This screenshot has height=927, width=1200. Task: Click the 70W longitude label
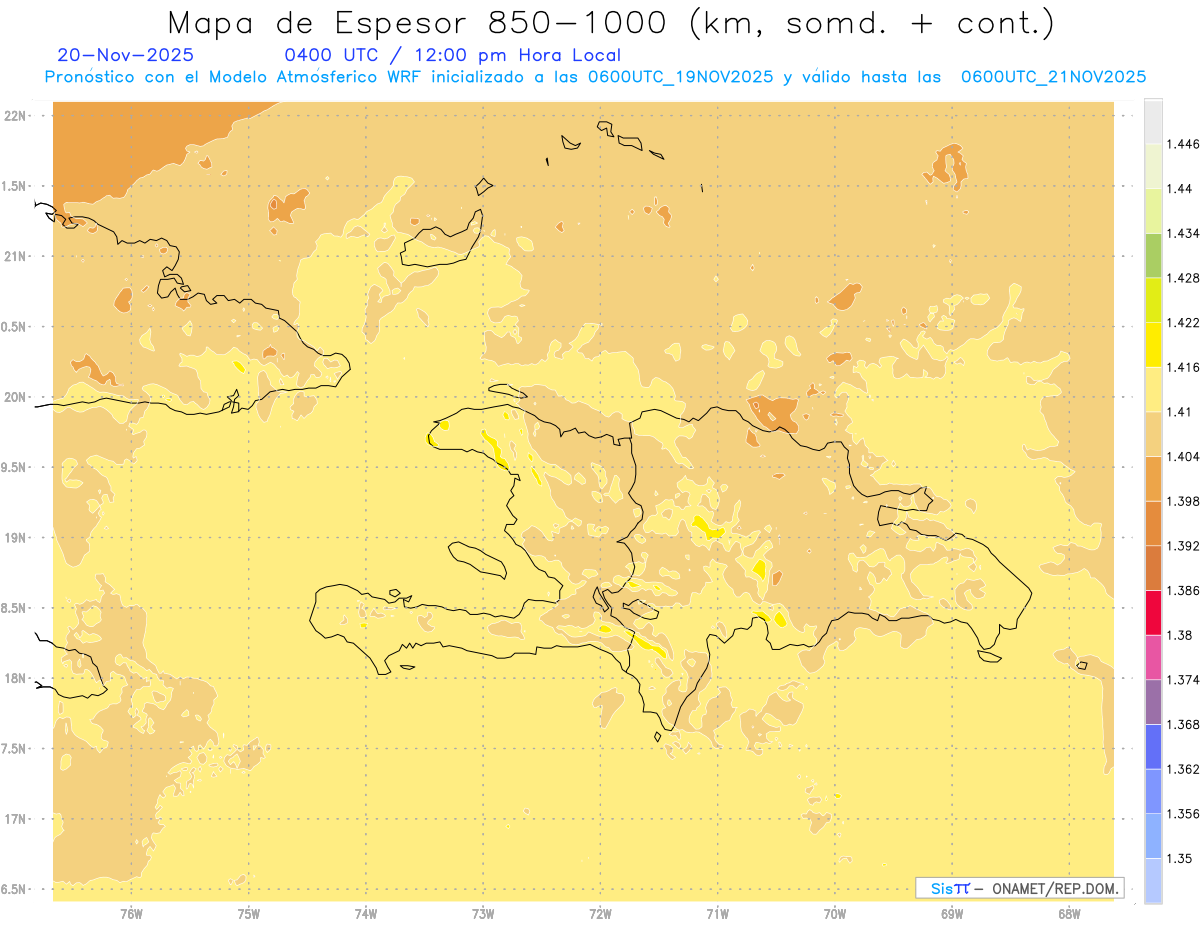pos(835,914)
